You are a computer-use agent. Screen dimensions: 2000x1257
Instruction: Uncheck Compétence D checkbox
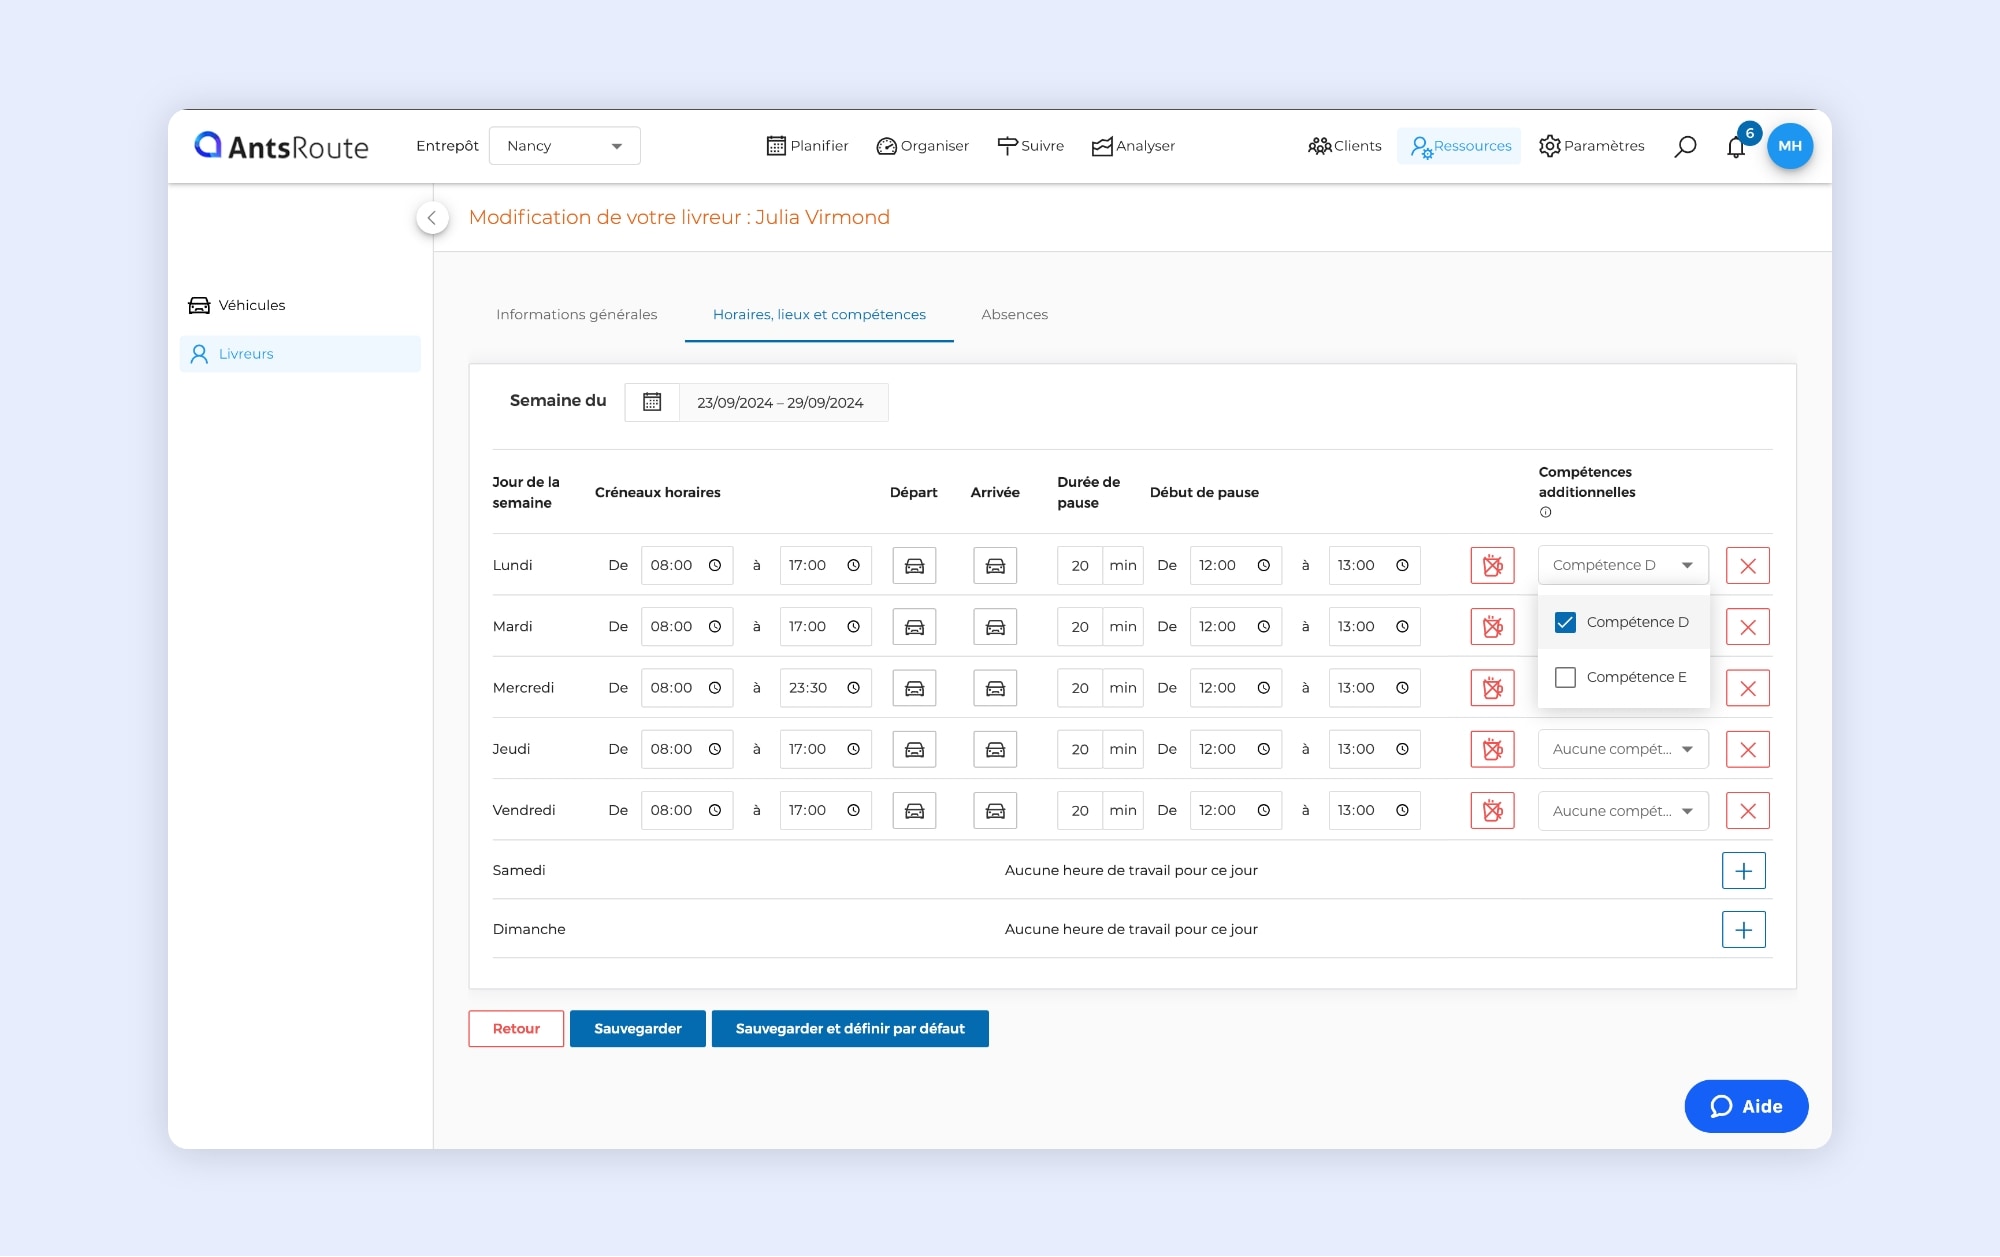pos(1565,622)
